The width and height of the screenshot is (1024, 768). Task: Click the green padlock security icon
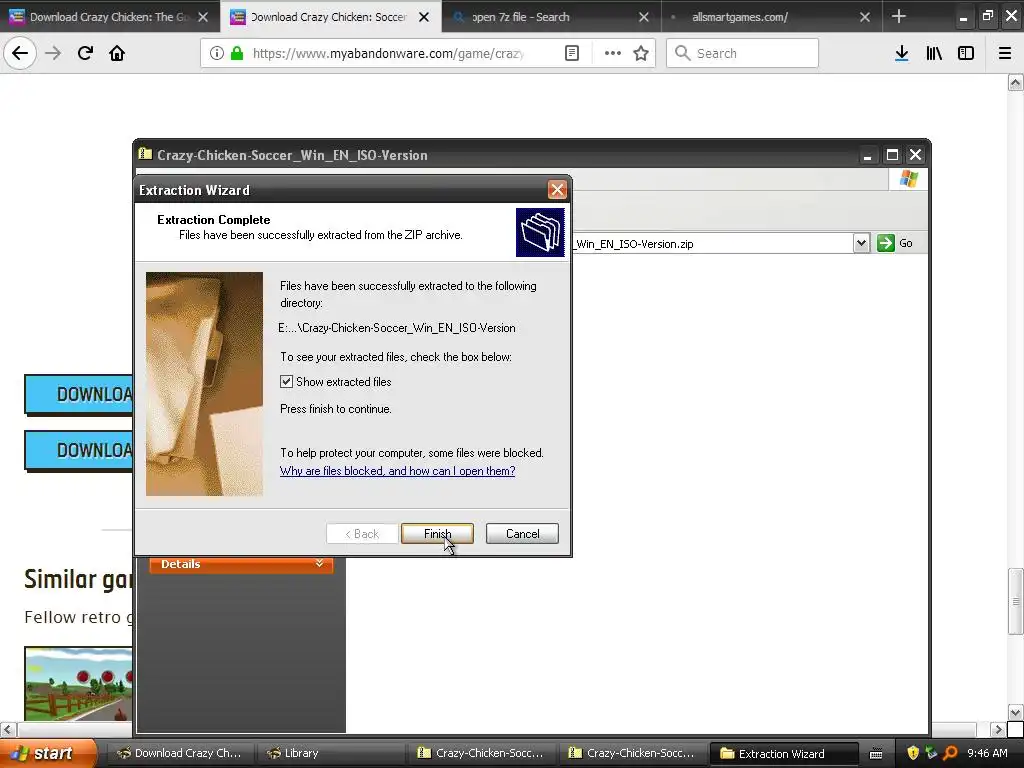pos(238,53)
